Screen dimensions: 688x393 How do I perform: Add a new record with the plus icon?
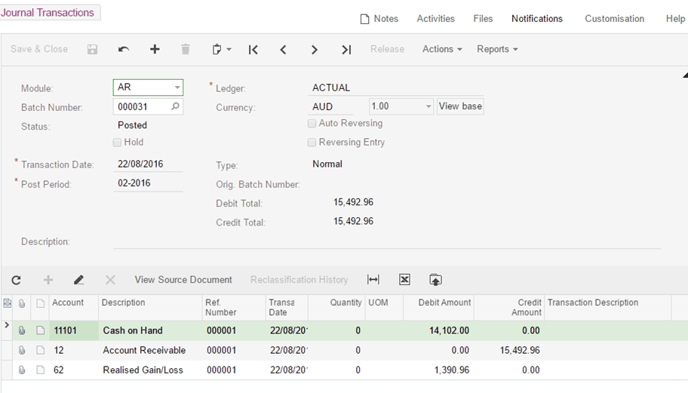pyautogui.click(x=154, y=49)
